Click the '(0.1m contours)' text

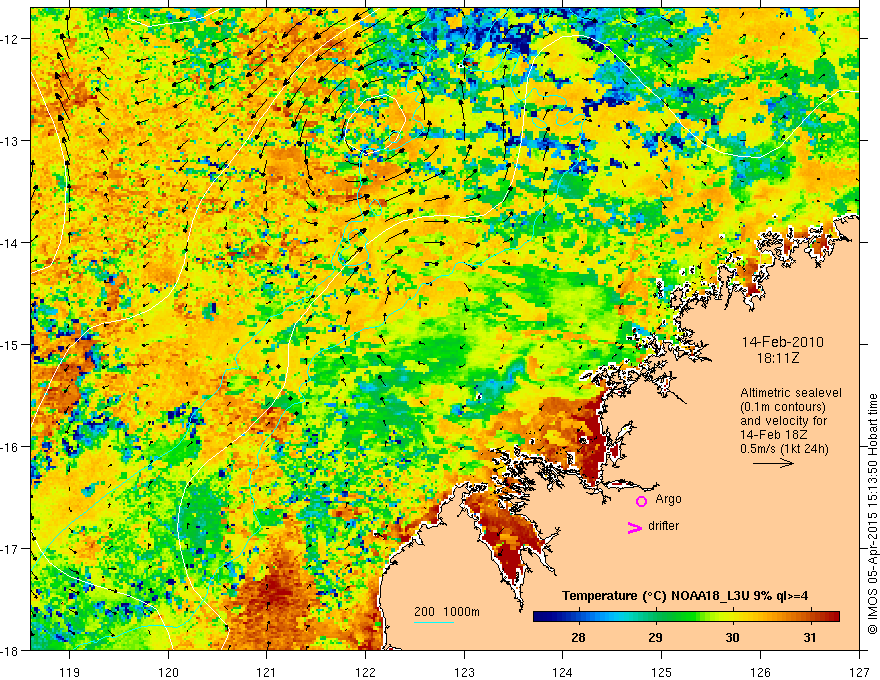(783, 407)
